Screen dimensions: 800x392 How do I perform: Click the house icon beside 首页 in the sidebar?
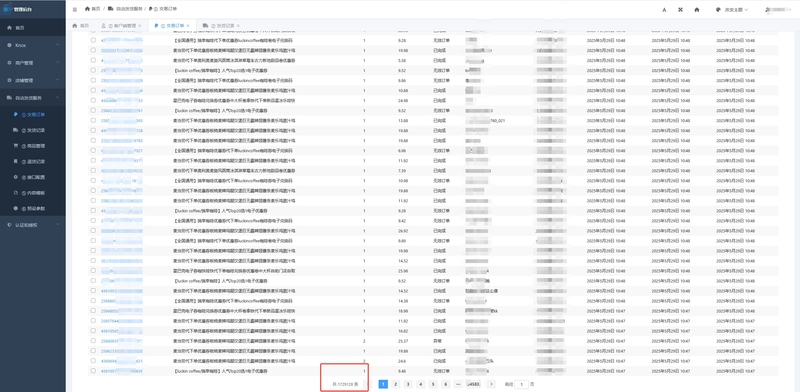pos(9,28)
